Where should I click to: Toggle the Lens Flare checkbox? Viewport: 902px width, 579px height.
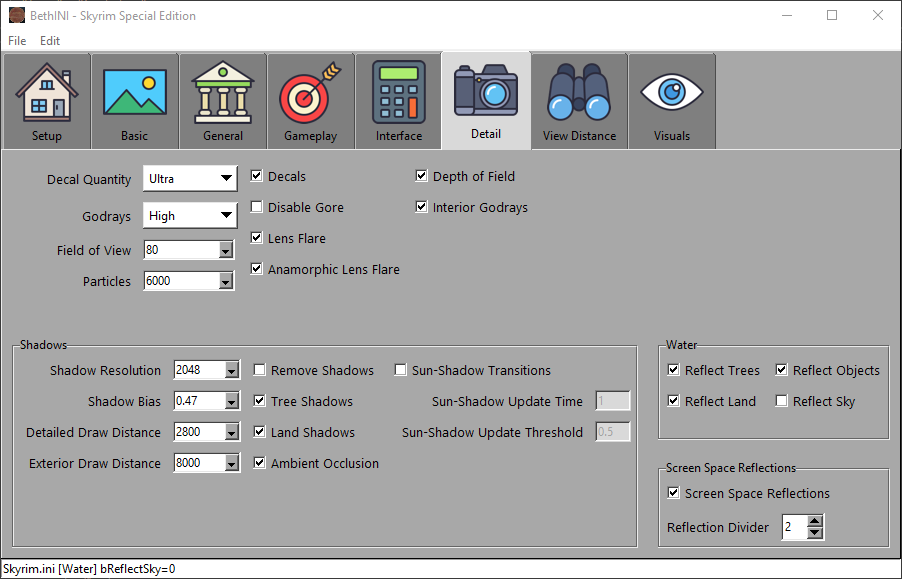point(257,238)
